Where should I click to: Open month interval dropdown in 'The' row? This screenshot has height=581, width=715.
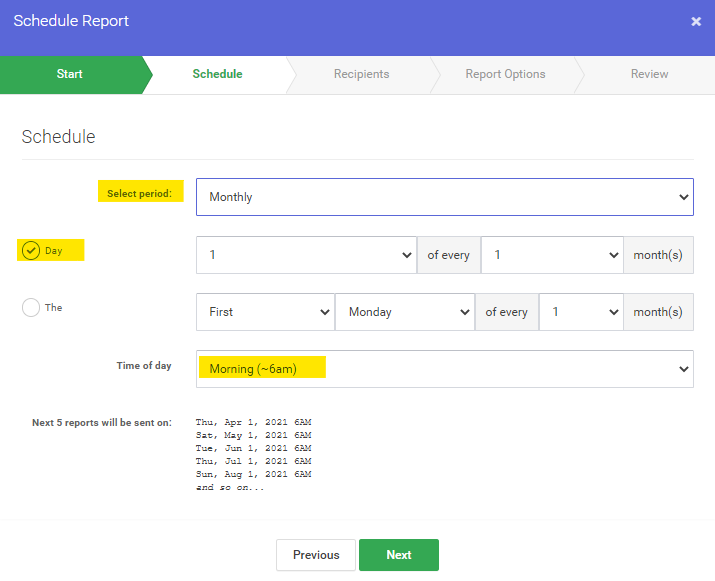click(581, 312)
